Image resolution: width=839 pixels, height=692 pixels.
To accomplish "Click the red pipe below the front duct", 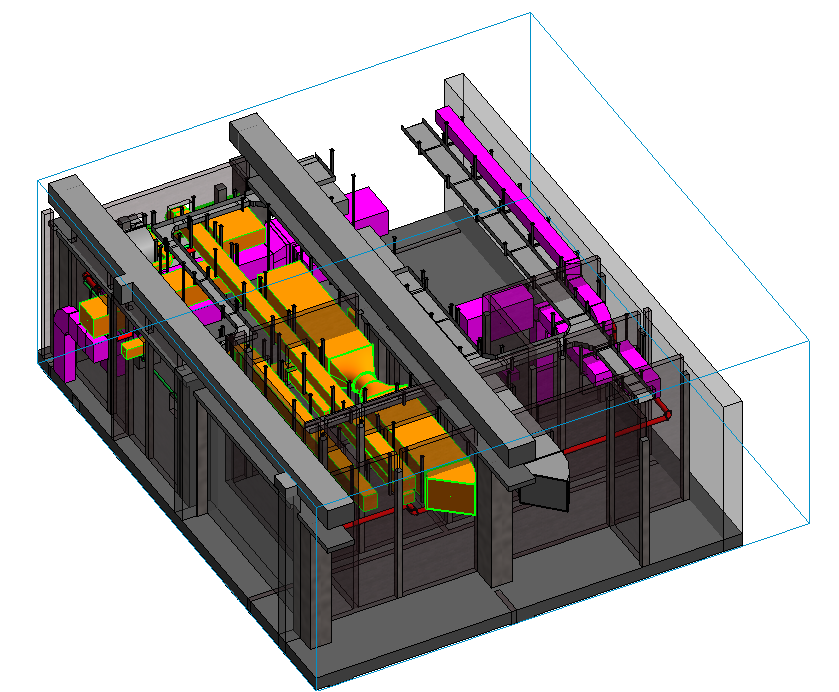I will (x=368, y=519).
